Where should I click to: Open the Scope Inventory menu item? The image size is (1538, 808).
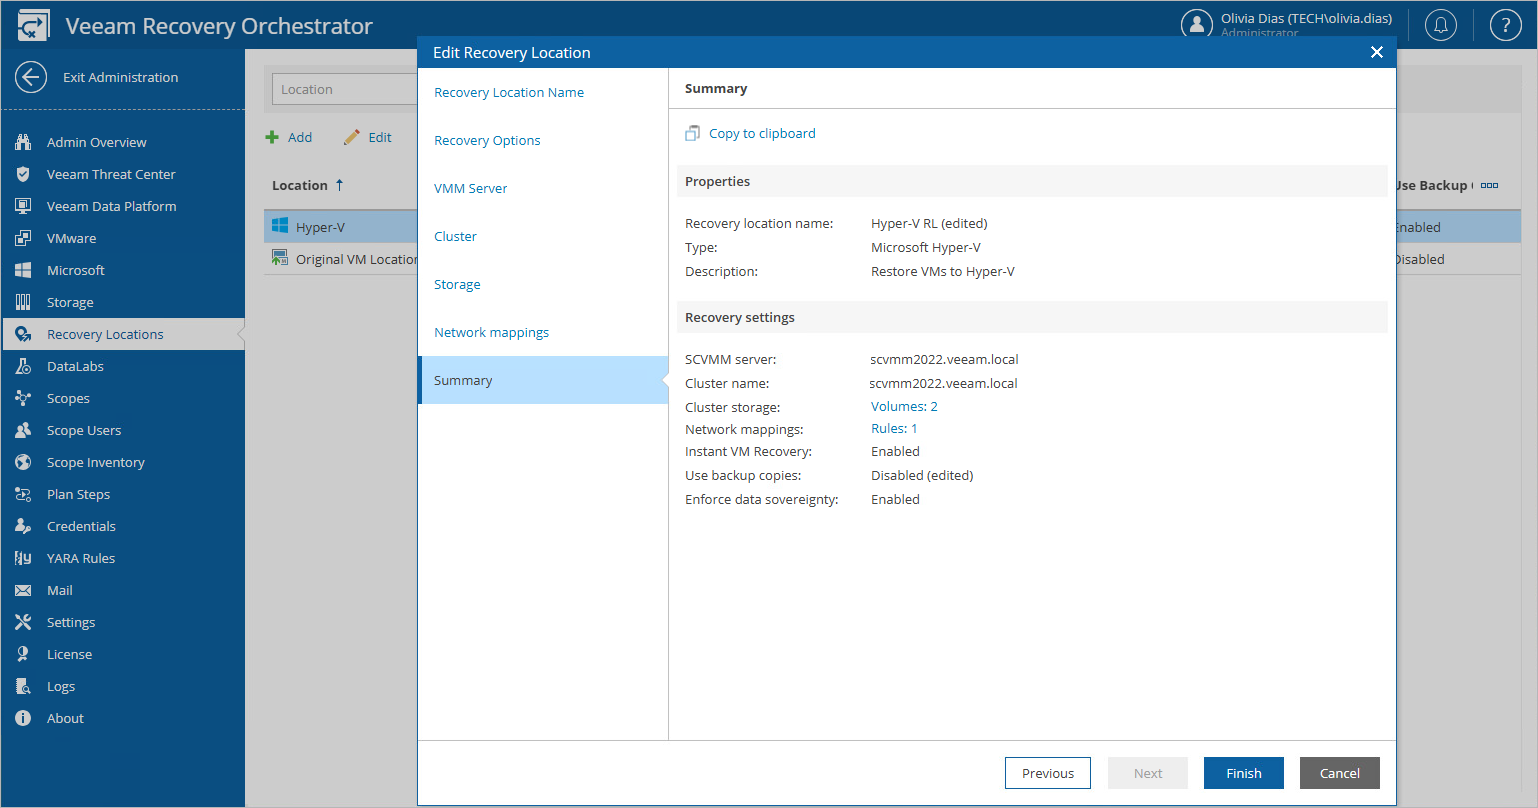(x=95, y=462)
